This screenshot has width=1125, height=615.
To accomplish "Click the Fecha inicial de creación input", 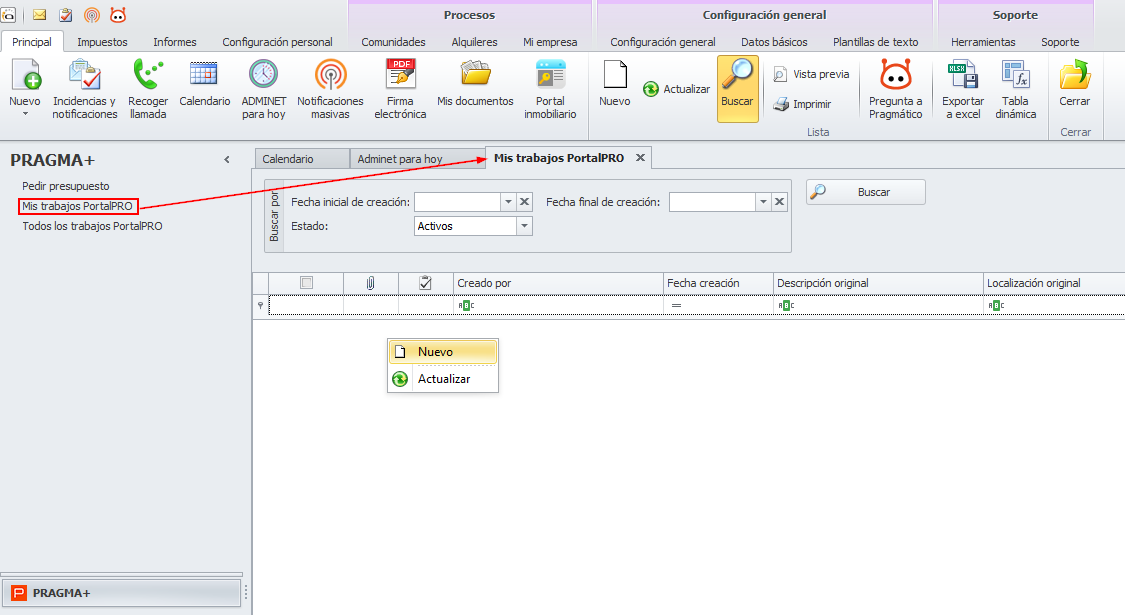I will pyautogui.click(x=457, y=202).
